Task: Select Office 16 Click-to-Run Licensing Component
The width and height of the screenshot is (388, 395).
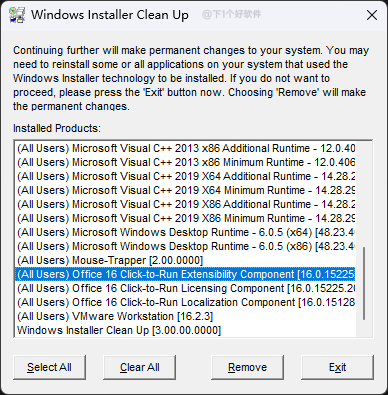Action: (x=185, y=288)
